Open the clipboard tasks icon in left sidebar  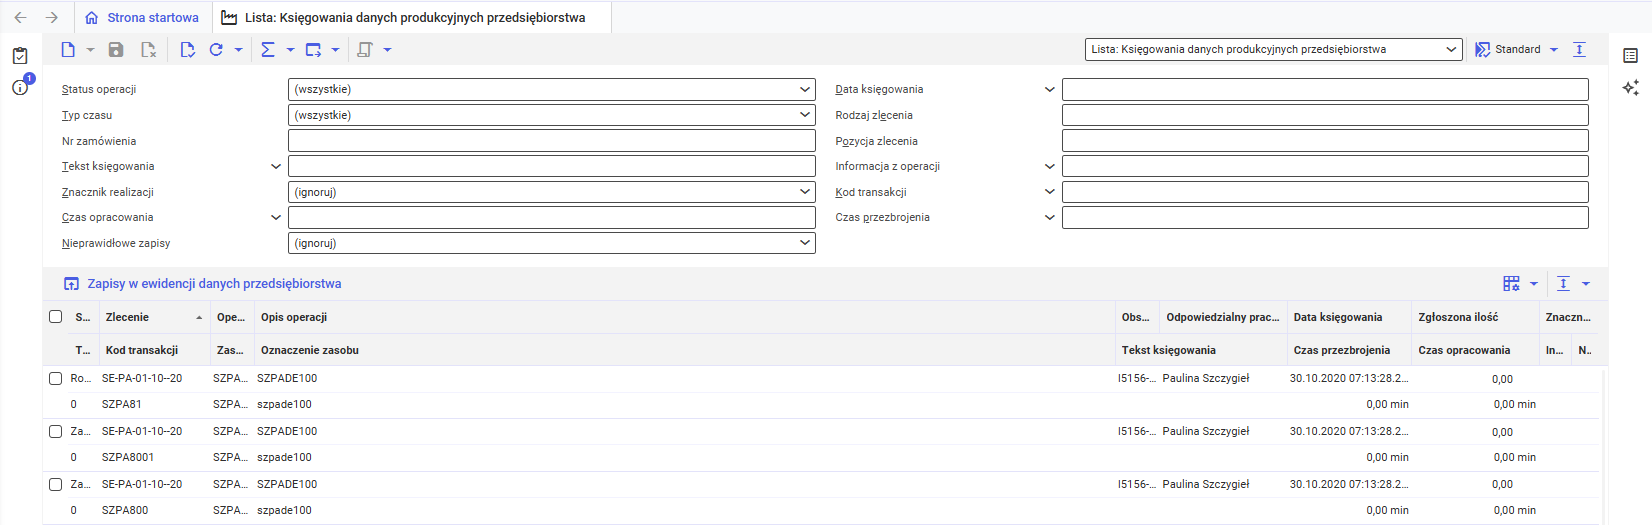click(x=20, y=56)
